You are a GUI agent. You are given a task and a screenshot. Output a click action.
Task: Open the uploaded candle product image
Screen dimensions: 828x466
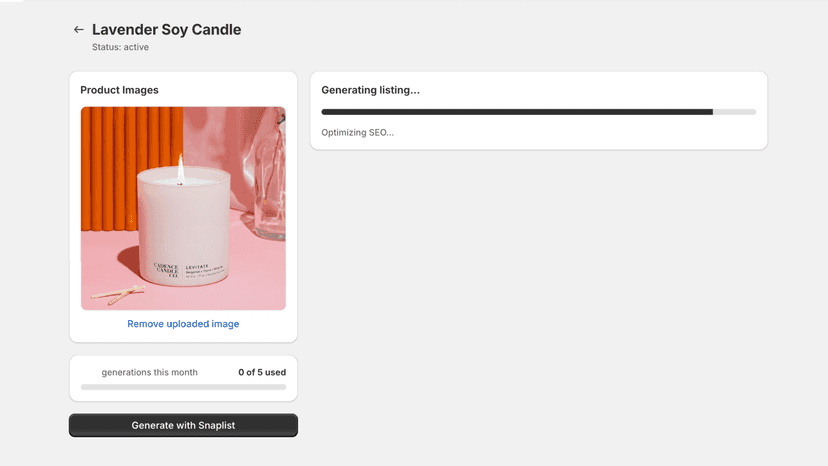(183, 208)
